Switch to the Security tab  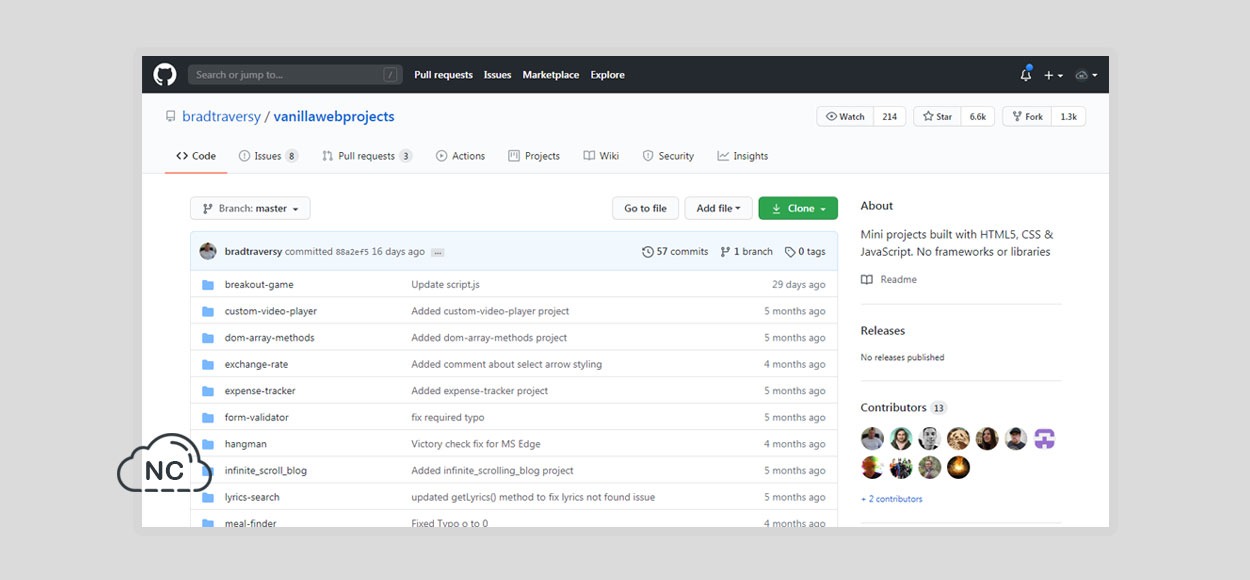click(668, 156)
